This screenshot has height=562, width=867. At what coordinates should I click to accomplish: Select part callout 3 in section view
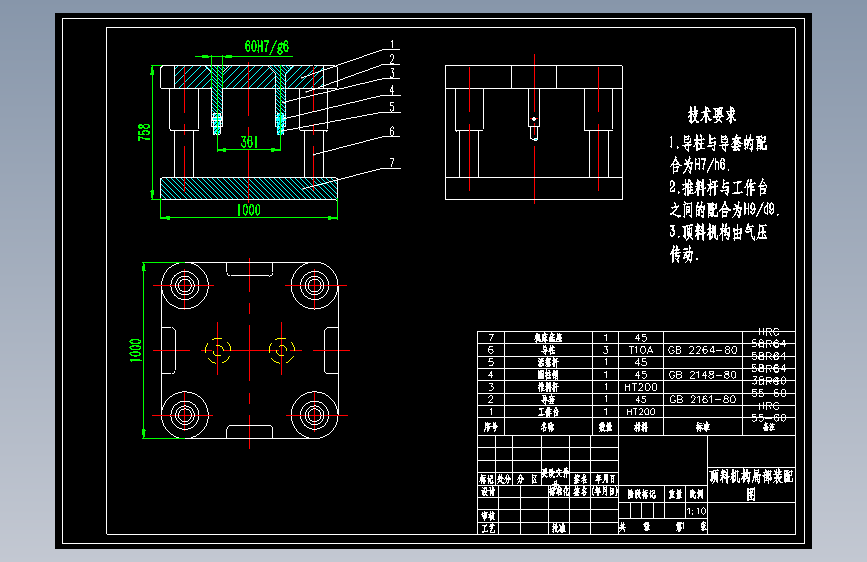[392, 73]
